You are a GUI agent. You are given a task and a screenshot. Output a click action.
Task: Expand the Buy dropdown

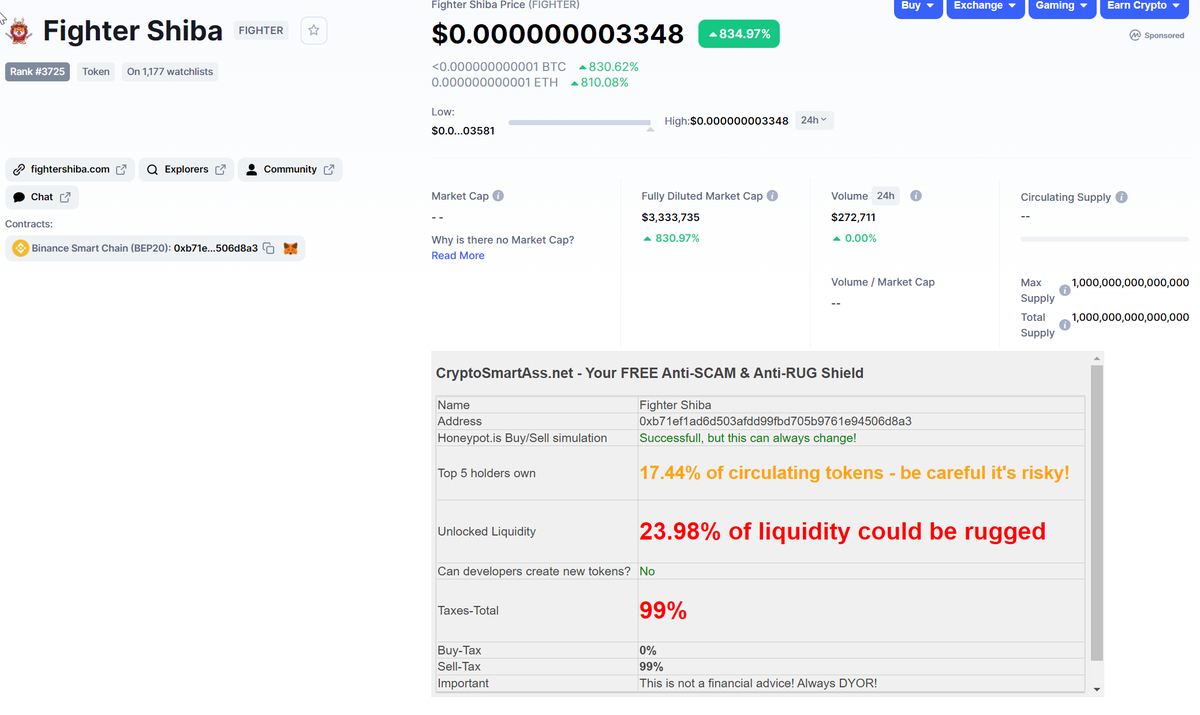918,6
